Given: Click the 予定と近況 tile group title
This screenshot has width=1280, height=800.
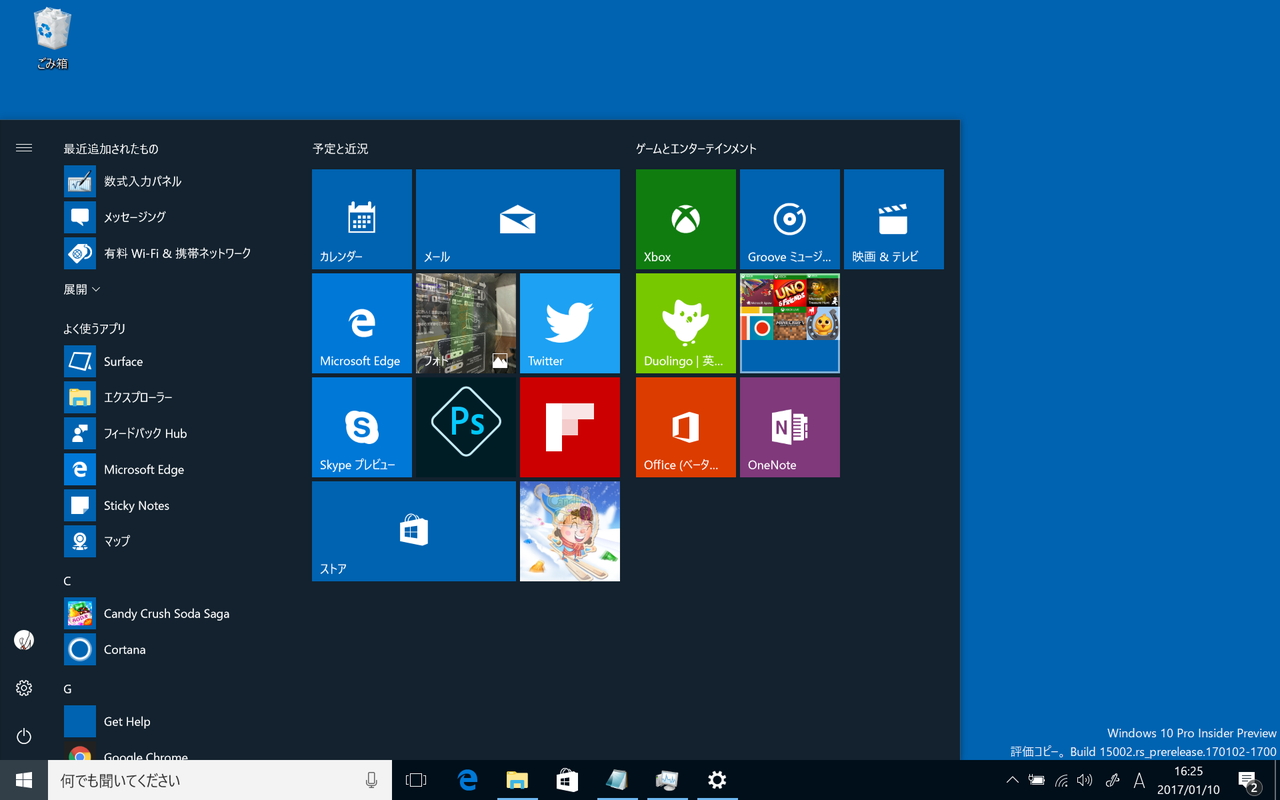Looking at the screenshot, I should [x=340, y=149].
